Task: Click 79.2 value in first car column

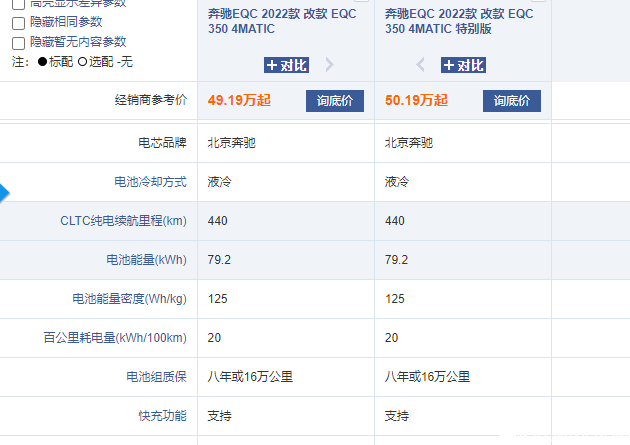Action: point(219,260)
